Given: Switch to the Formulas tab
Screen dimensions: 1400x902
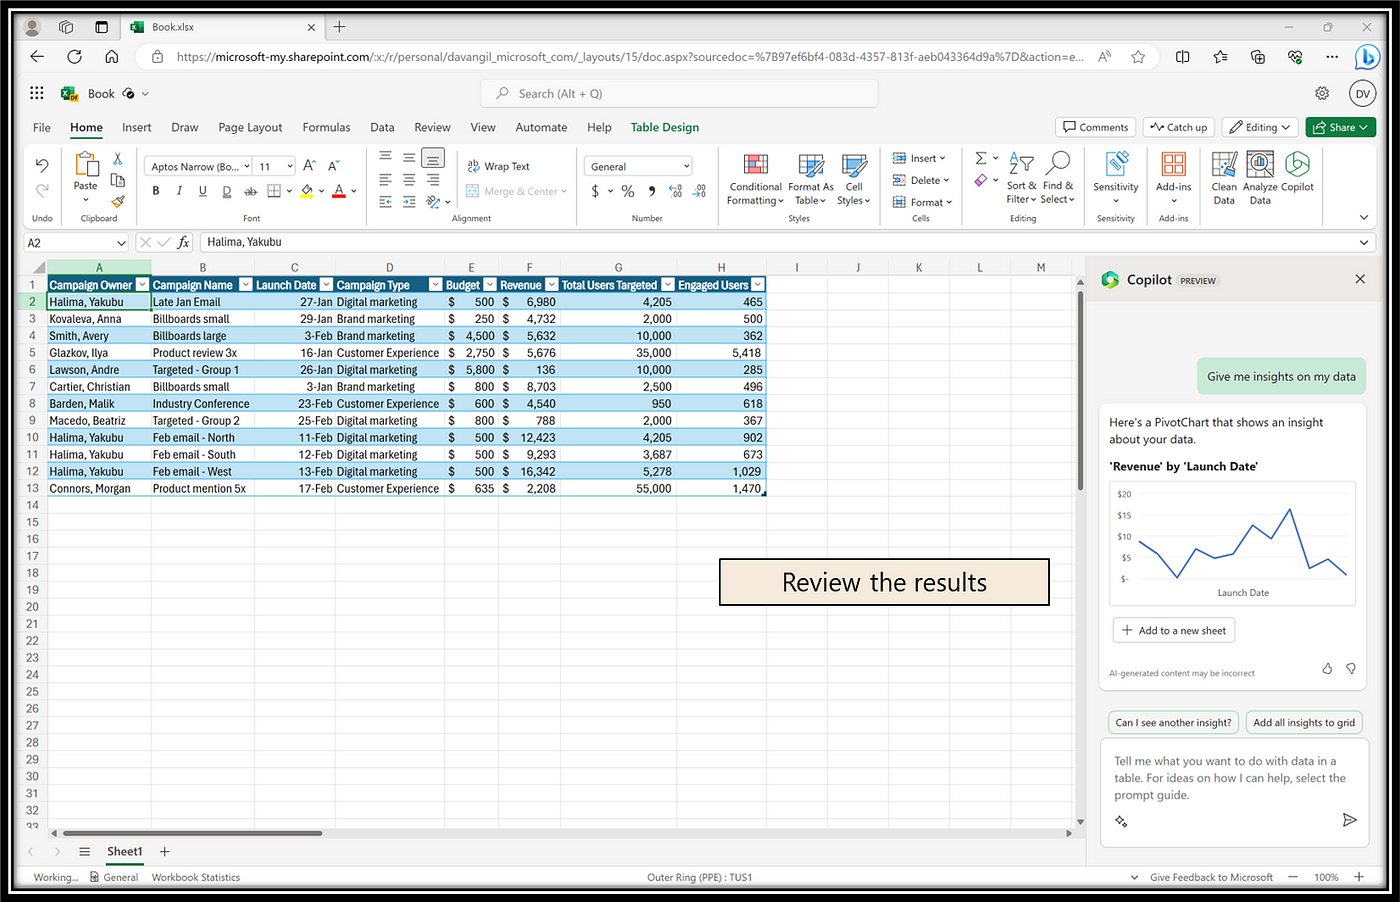Looking at the screenshot, I should [x=326, y=127].
